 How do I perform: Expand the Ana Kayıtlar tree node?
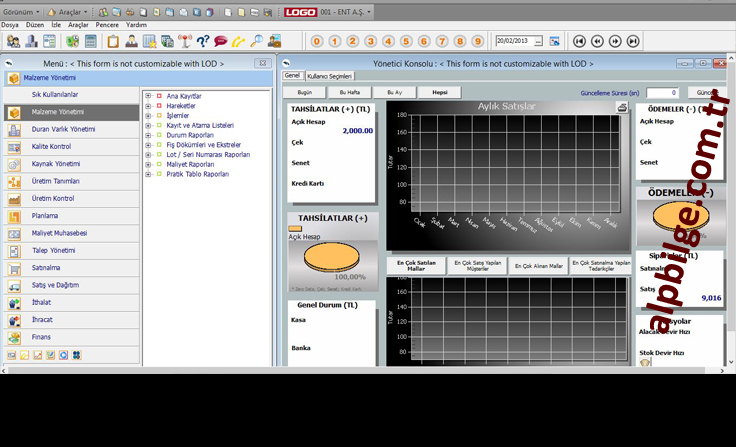[x=148, y=96]
